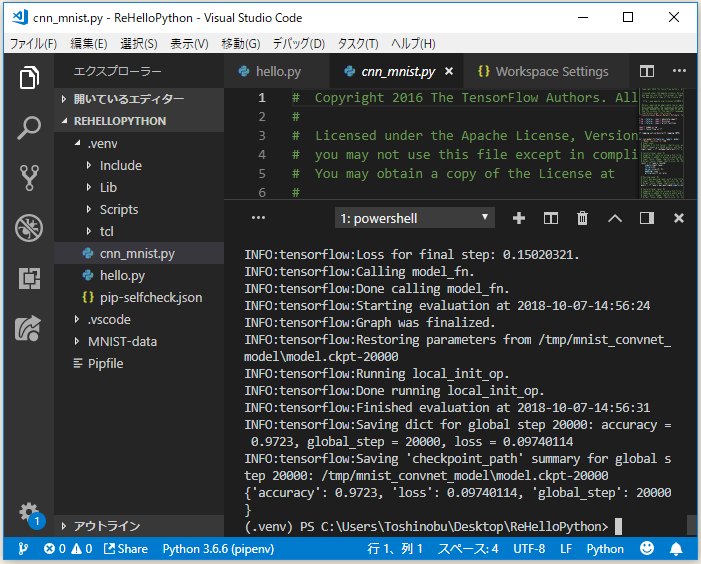Expand the tcl folder
The width and height of the screenshot is (701, 564).
(139, 231)
